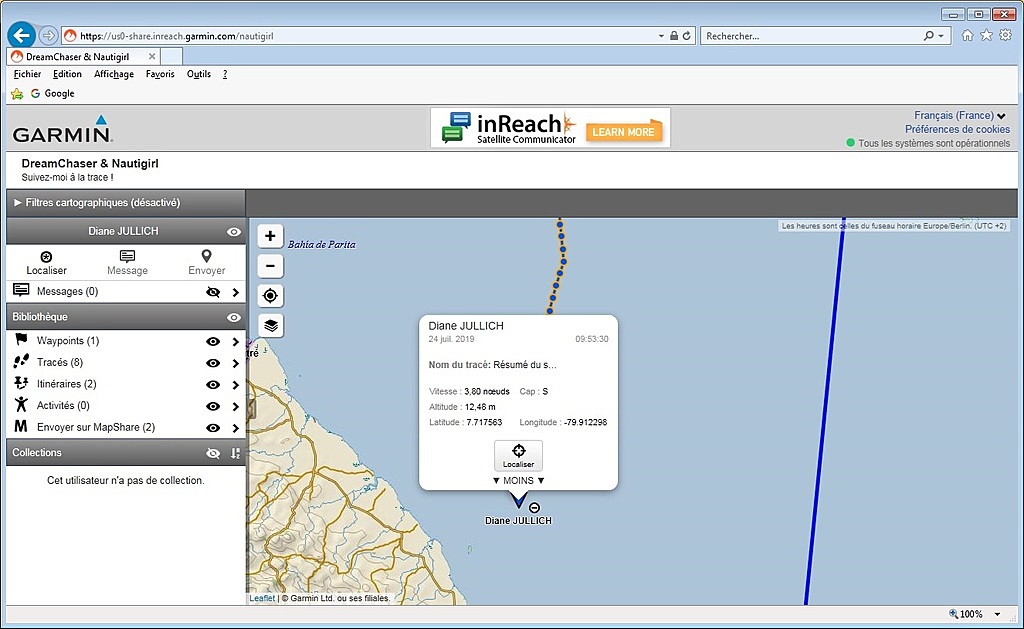Hide Itinéraires with the eye icon
This screenshot has width=1024, height=629.
(x=213, y=385)
